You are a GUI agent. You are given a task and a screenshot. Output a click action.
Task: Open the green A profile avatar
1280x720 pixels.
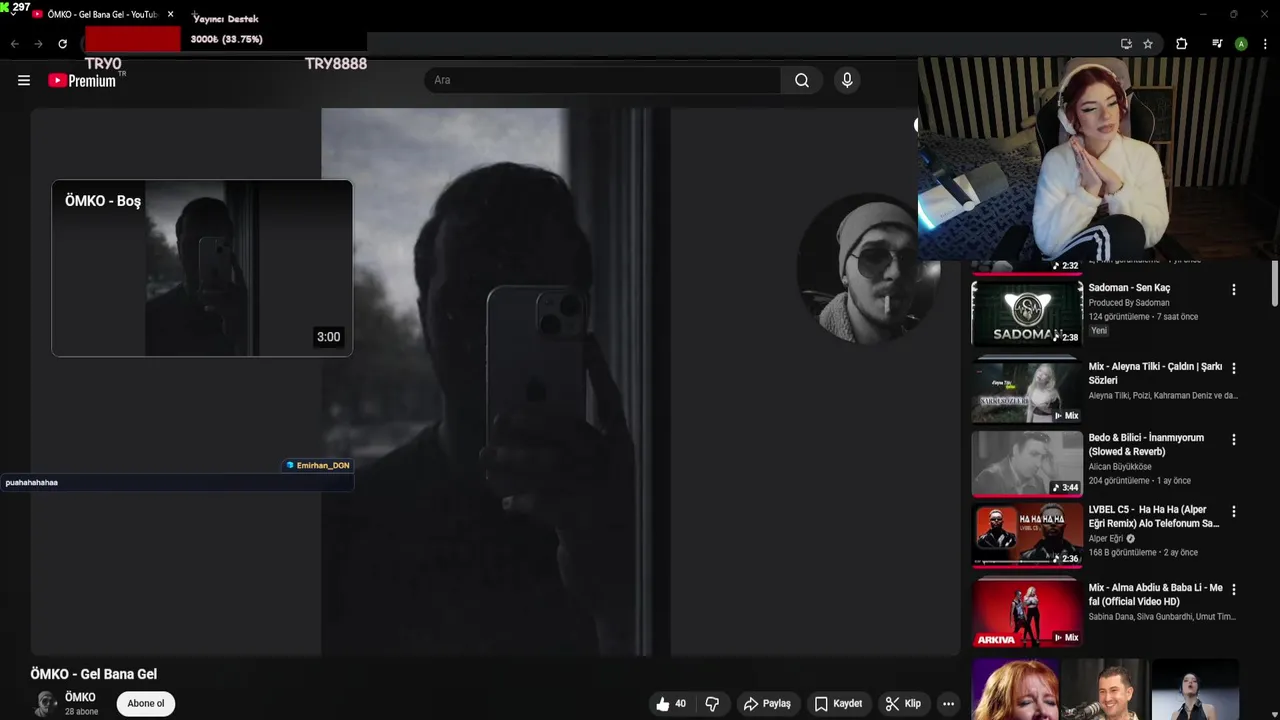(1241, 44)
